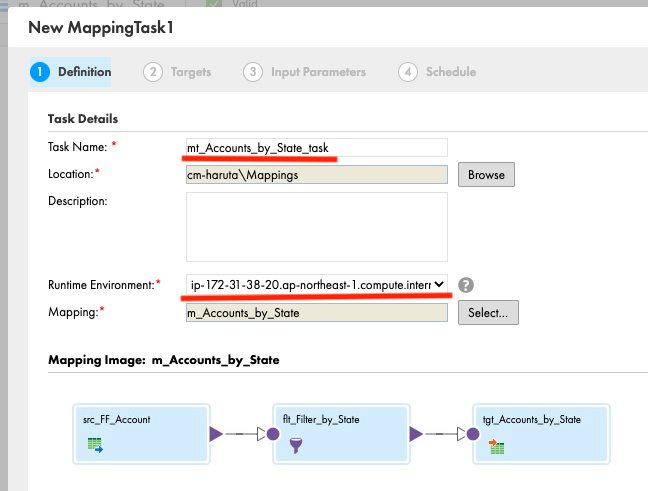
Task: Go to the Targets step tab
Action: 177,72
